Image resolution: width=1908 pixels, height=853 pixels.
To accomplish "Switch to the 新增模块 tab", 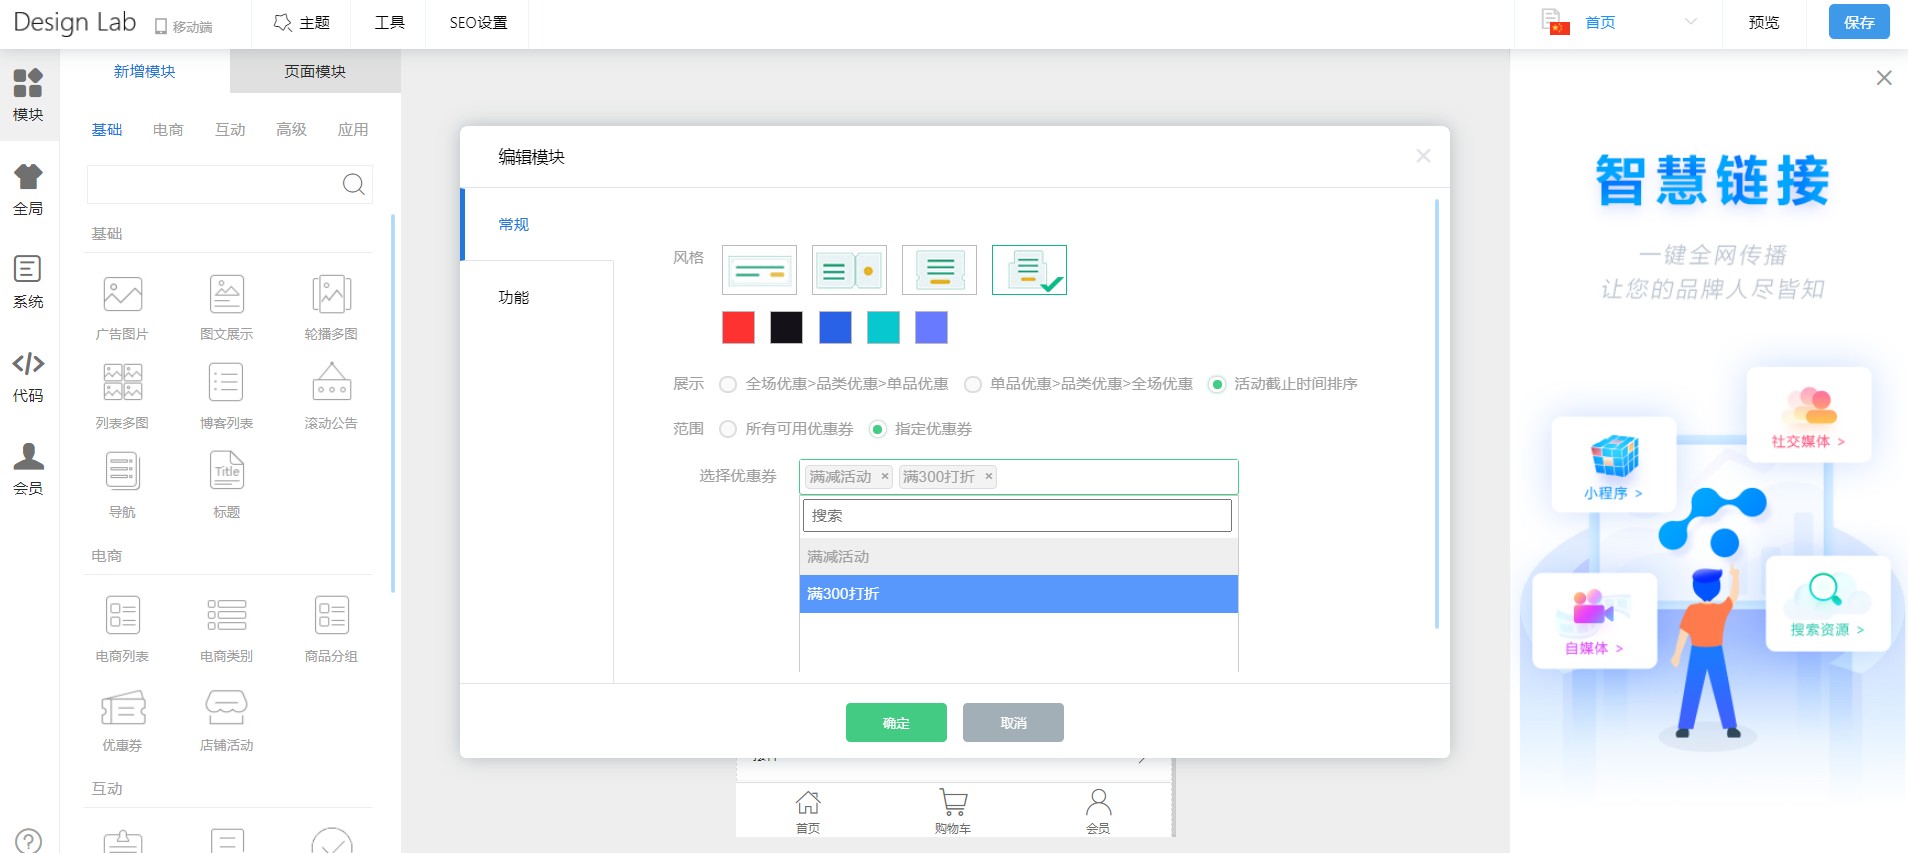I will (145, 71).
